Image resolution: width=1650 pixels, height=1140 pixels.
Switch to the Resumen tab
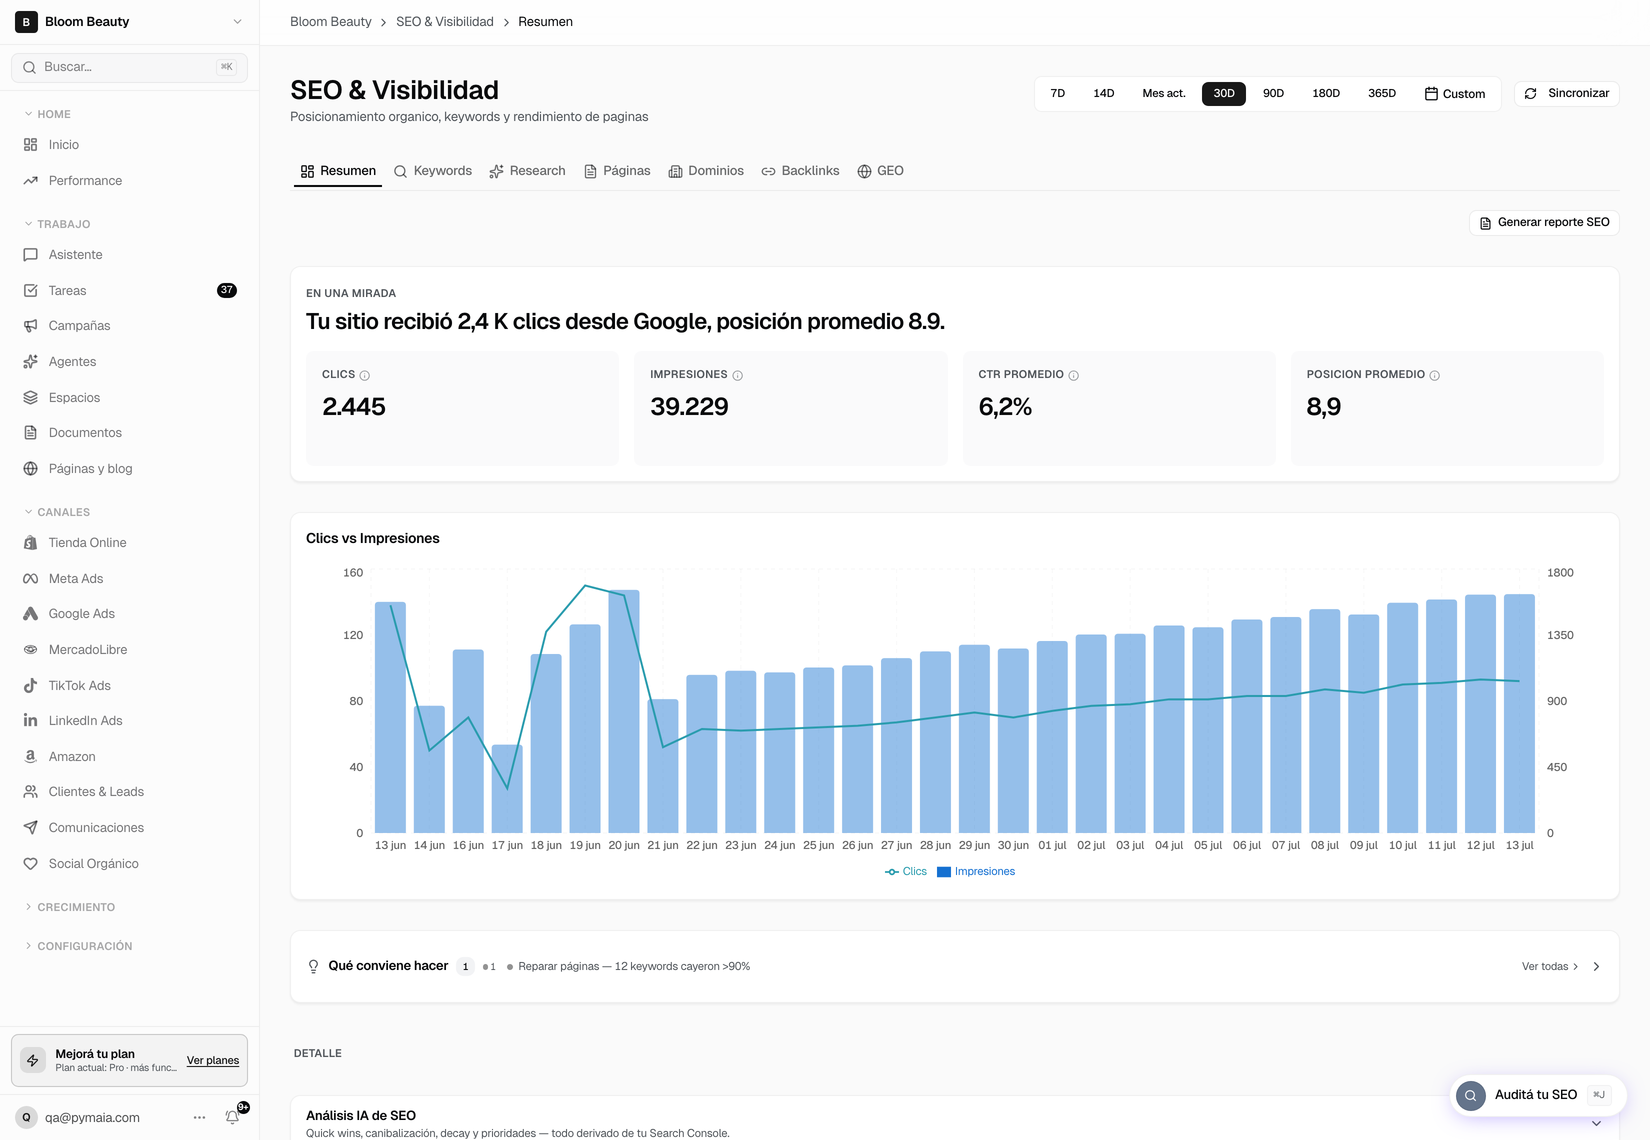point(338,171)
